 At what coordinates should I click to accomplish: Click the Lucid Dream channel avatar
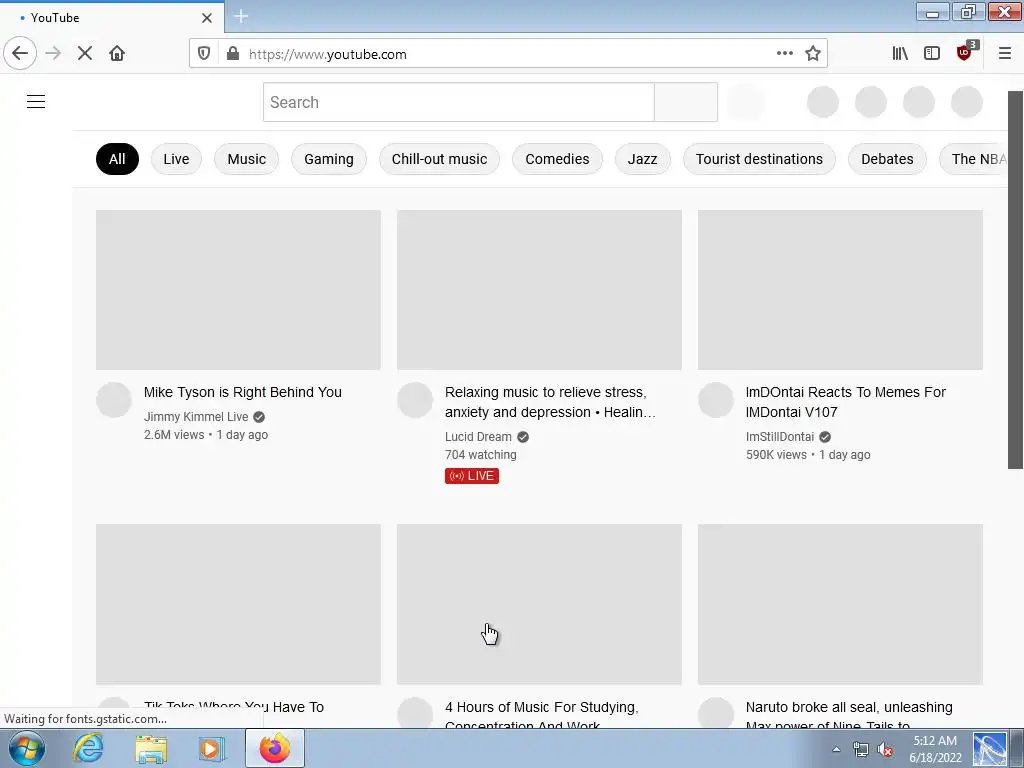(415, 400)
